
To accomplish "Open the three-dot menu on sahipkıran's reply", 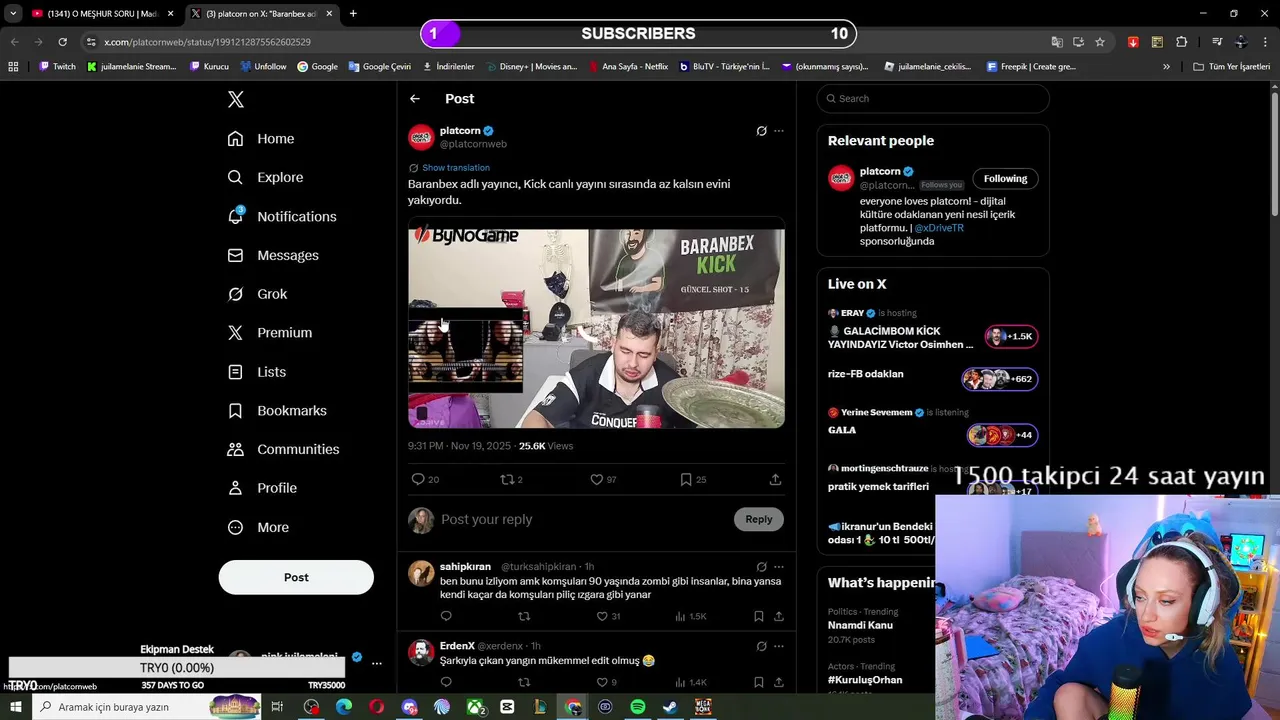I will pos(779,567).
